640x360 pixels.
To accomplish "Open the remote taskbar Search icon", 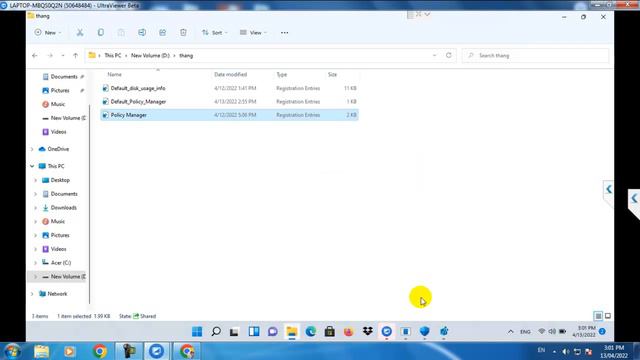I will 216,331.
